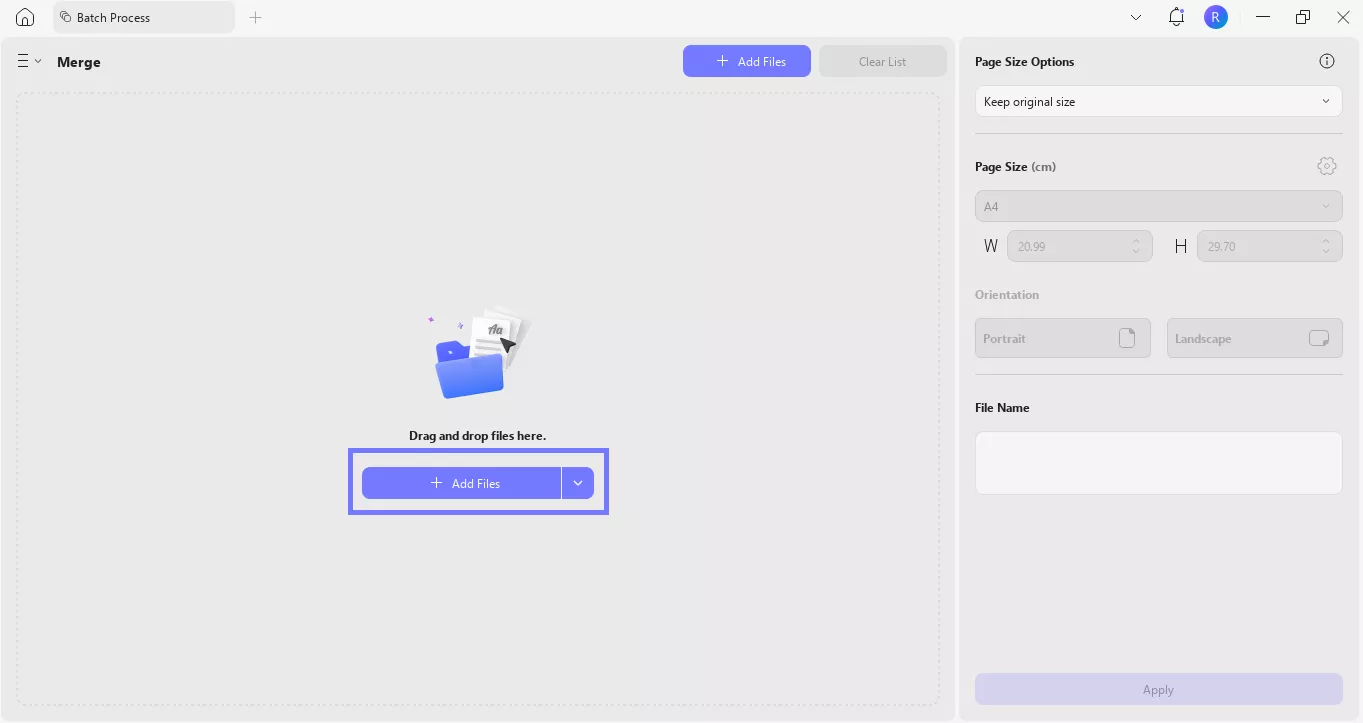
Task: Click the Apply button
Action: 1158,689
